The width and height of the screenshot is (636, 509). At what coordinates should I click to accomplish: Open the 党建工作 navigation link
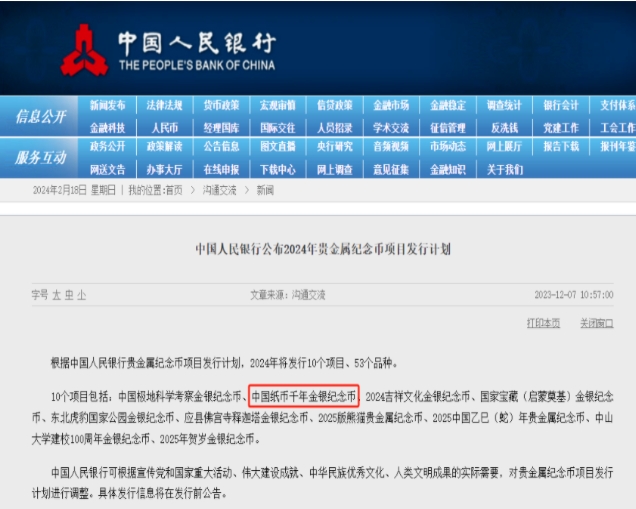point(561,128)
